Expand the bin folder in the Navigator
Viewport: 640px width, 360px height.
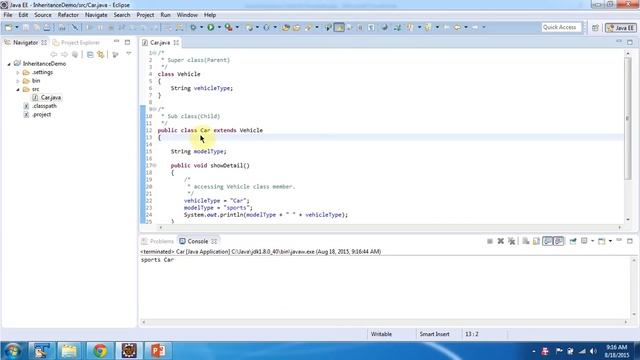pos(18,81)
